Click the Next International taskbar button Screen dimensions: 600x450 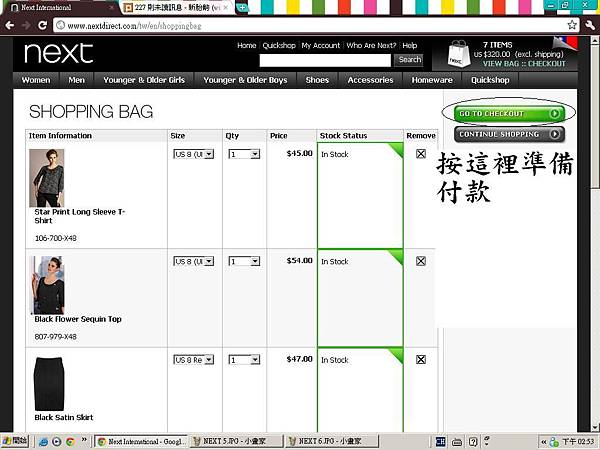pos(141,441)
